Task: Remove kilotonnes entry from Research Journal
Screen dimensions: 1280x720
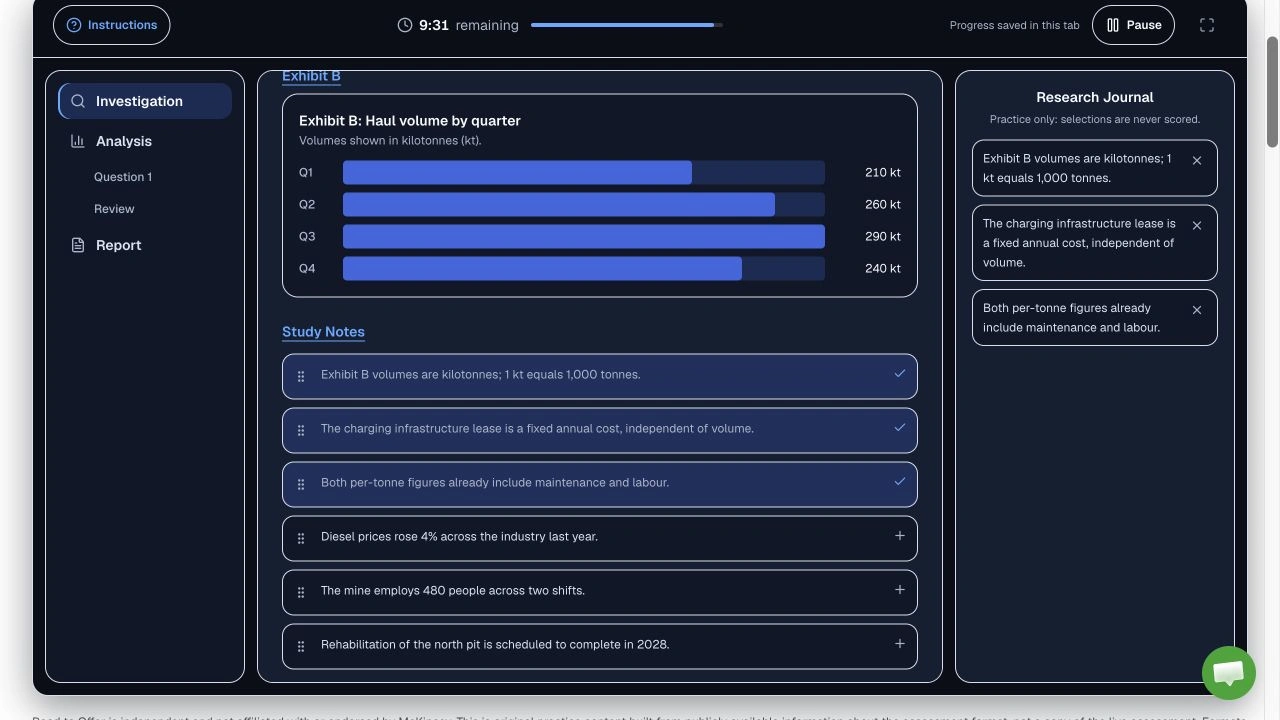Action: pyautogui.click(x=1197, y=160)
